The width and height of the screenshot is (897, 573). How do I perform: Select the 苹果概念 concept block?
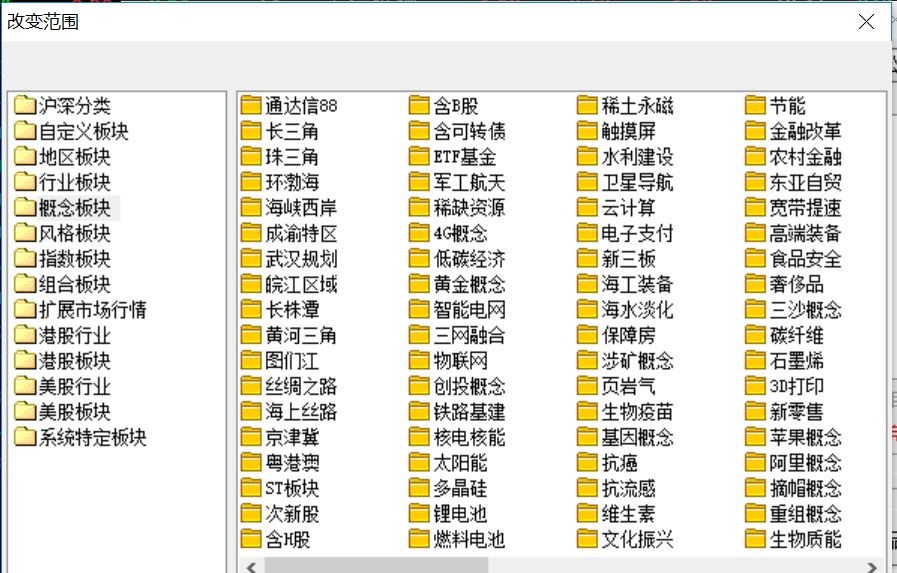[805, 438]
